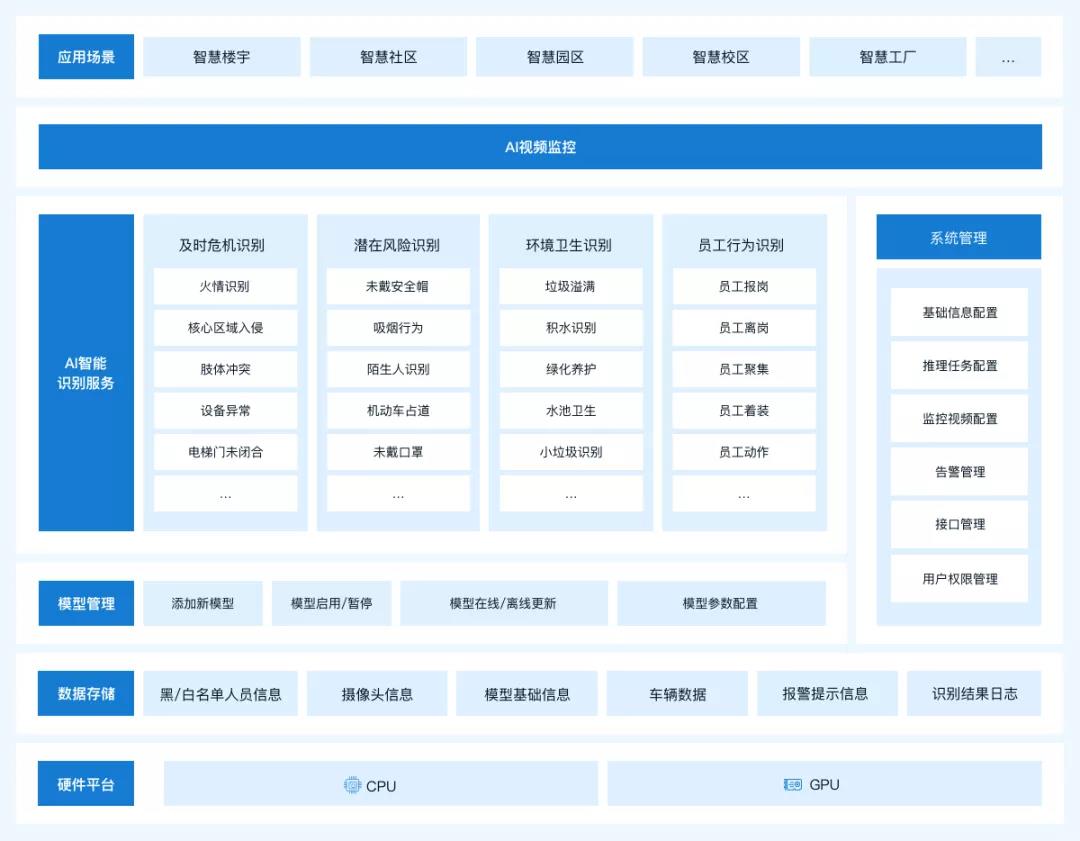This screenshot has width=1080, height=841.
Task: Open the 水池卫生 item
Action: [571, 411]
